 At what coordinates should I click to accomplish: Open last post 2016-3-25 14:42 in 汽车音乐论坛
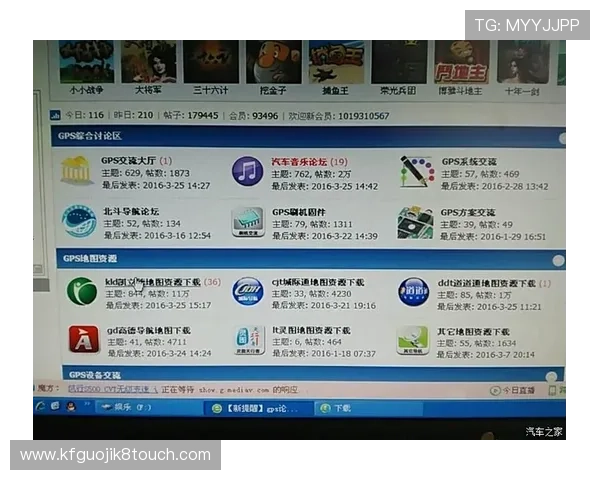pyautogui.click(x=345, y=186)
